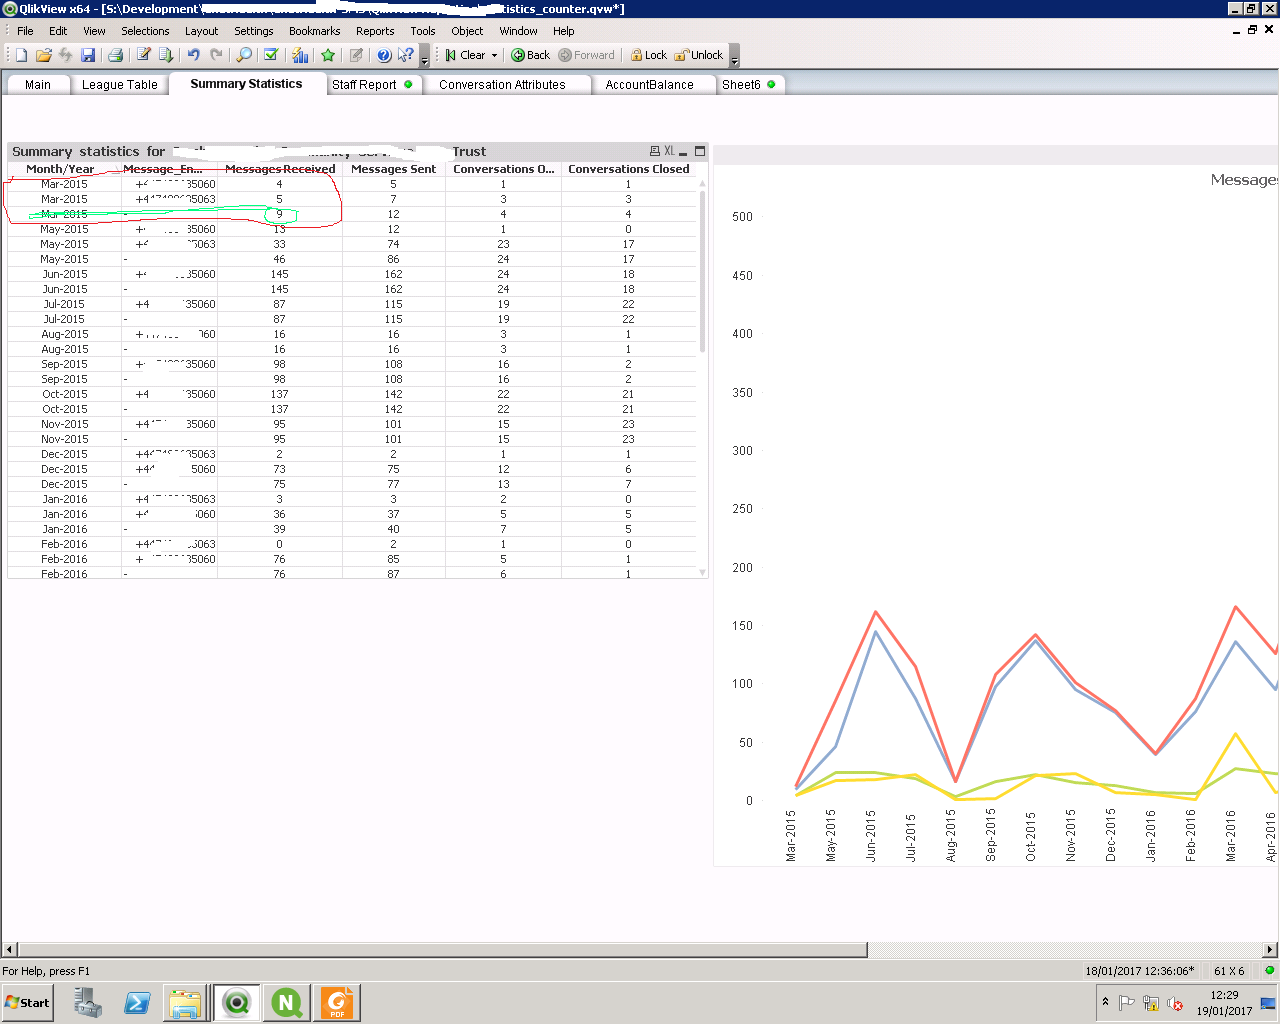Click the Undo layout change arrow
Viewport: 1280px width, 1024px height.
[x=193, y=55]
